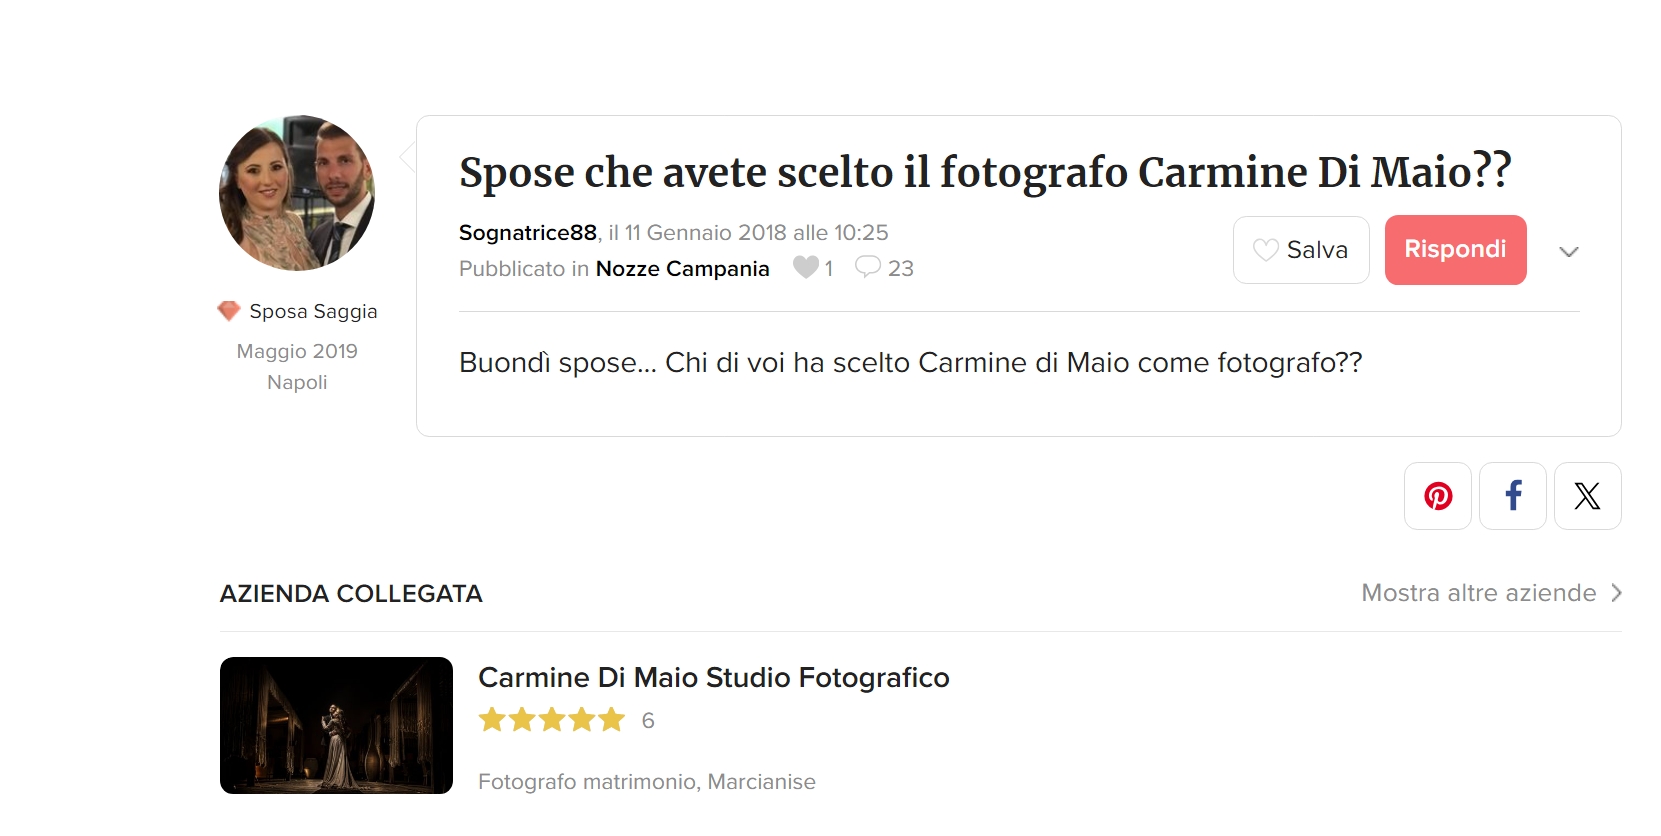Click the Sposa Saggia gem badge

click(229, 311)
